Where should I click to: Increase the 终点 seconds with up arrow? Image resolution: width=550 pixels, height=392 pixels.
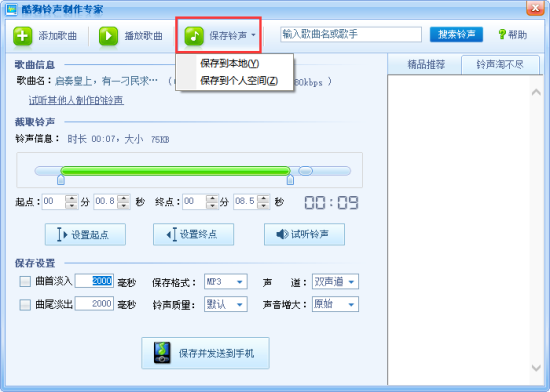tap(263, 198)
